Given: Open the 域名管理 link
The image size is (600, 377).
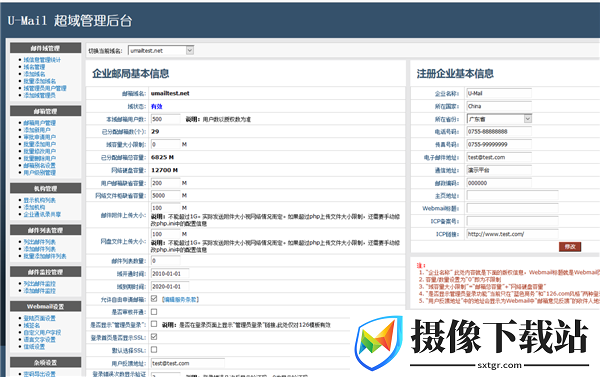Looking at the screenshot, I should (34, 67).
